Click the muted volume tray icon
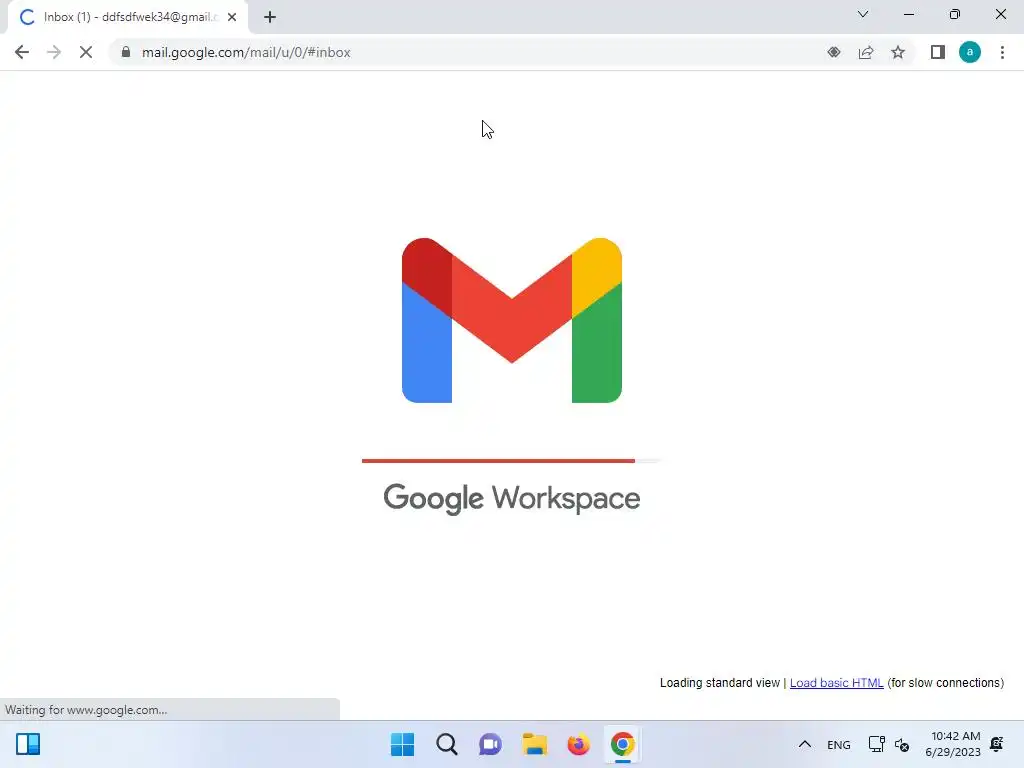Viewport: 1024px width, 768px height. pyautogui.click(x=902, y=744)
